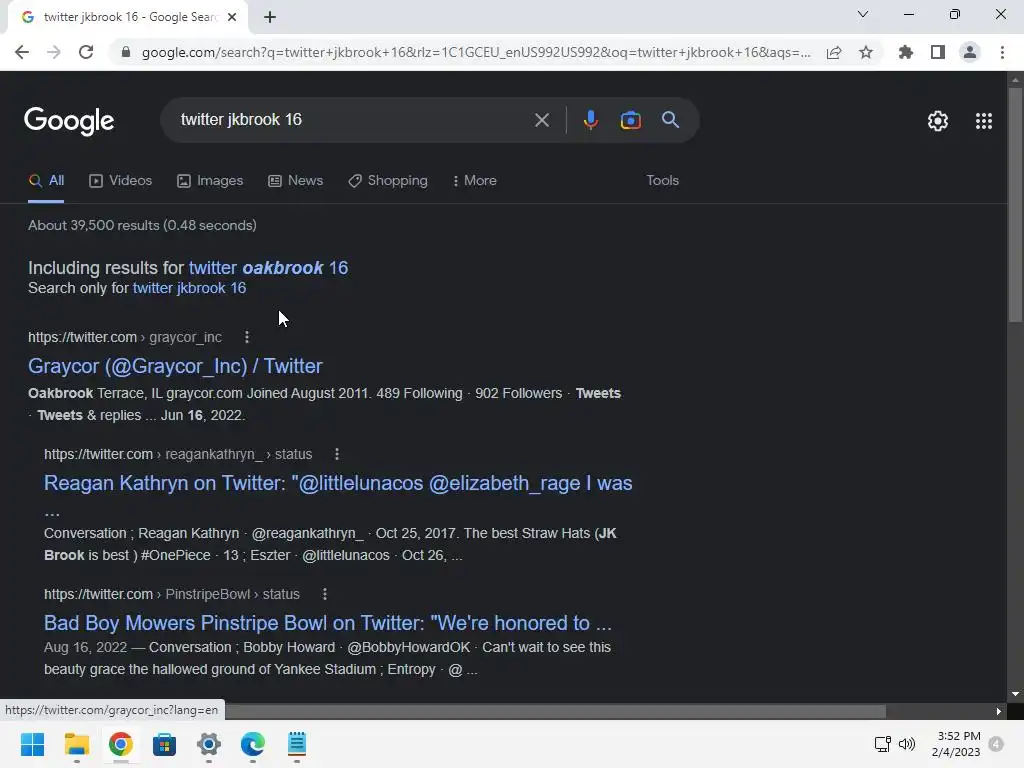
Task: Close the twitter jkbrook 16 tab
Action: click(232, 17)
